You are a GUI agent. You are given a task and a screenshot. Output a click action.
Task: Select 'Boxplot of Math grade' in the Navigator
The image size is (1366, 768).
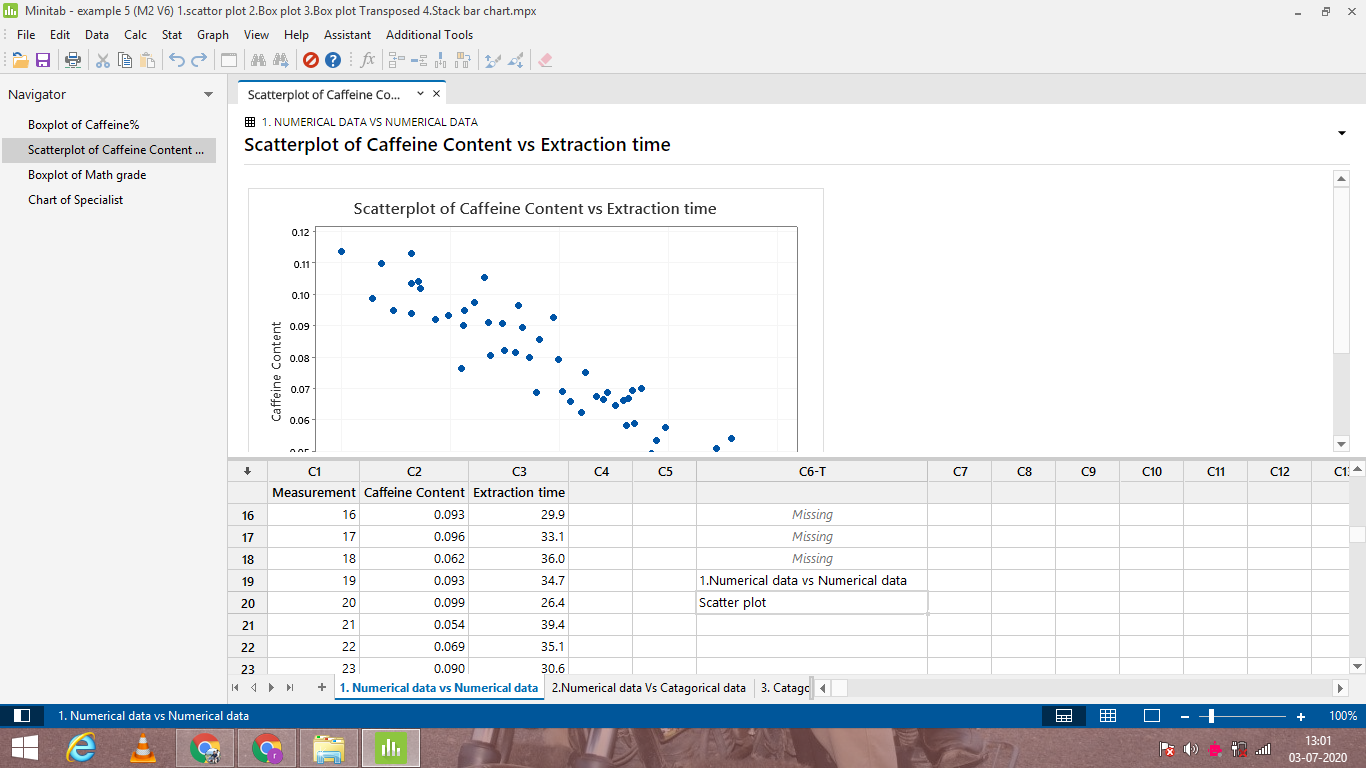87,175
